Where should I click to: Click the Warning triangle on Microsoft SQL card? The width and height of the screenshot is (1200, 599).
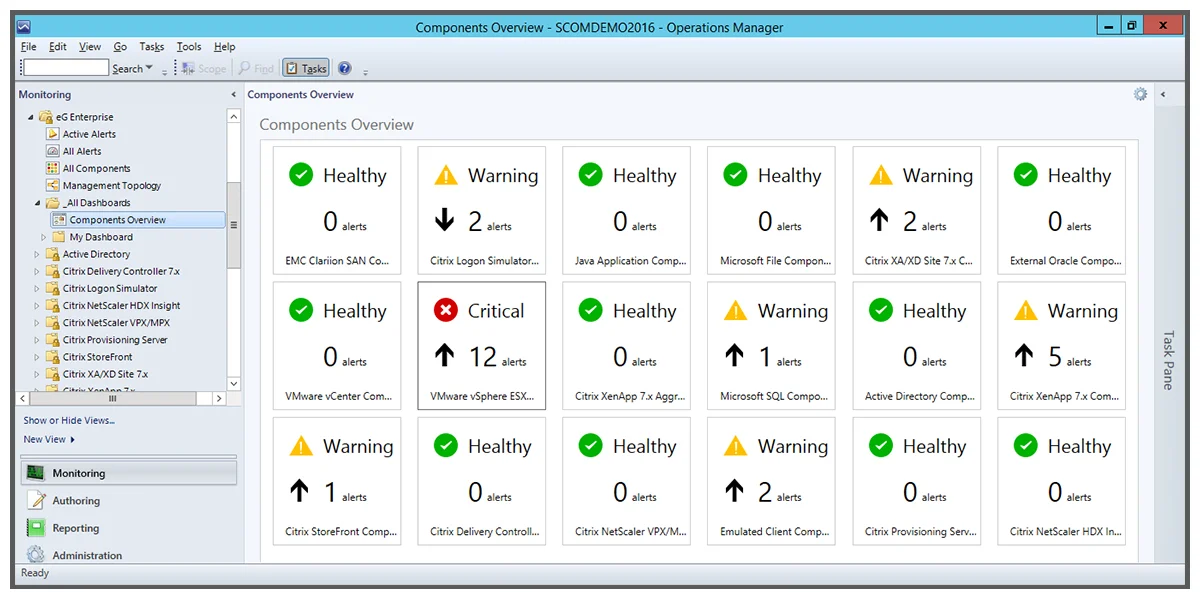click(x=736, y=310)
